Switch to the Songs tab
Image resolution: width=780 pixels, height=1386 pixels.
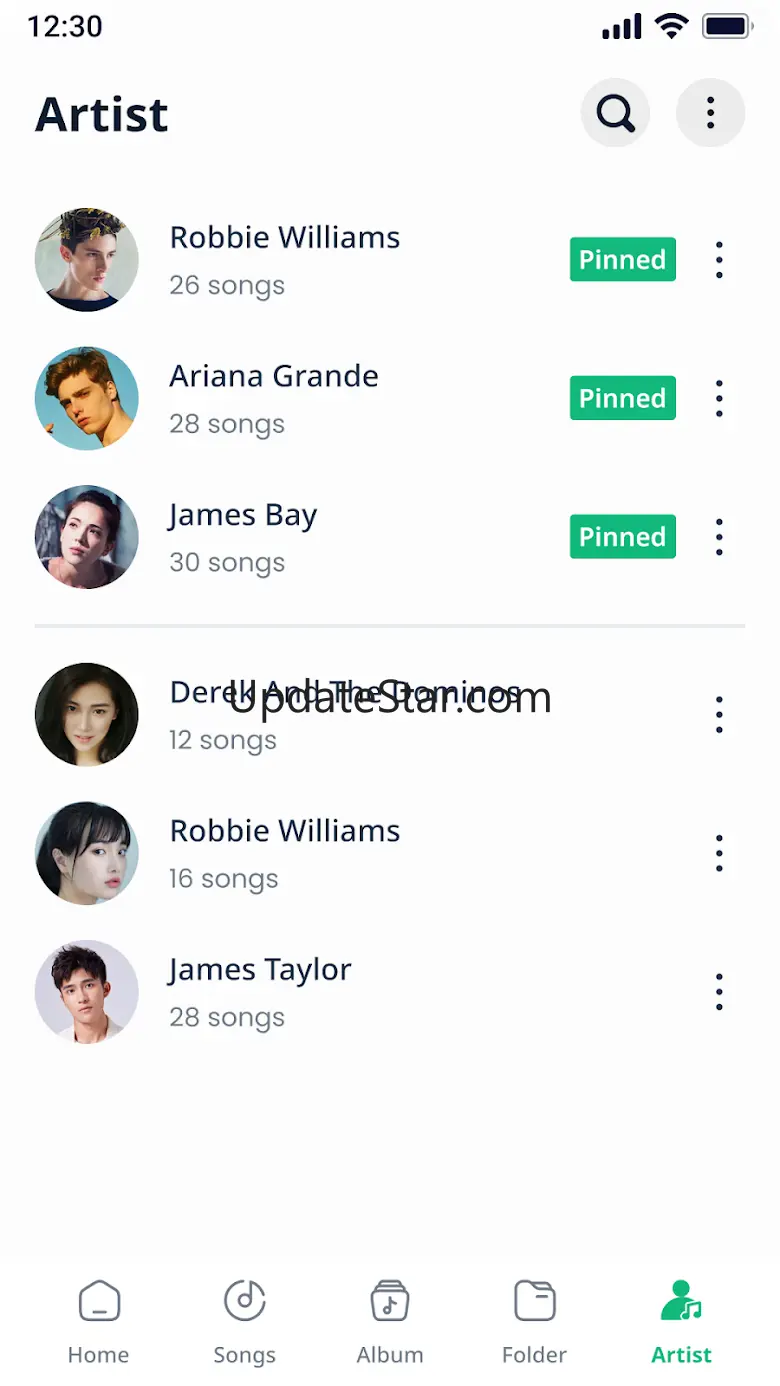244,1321
